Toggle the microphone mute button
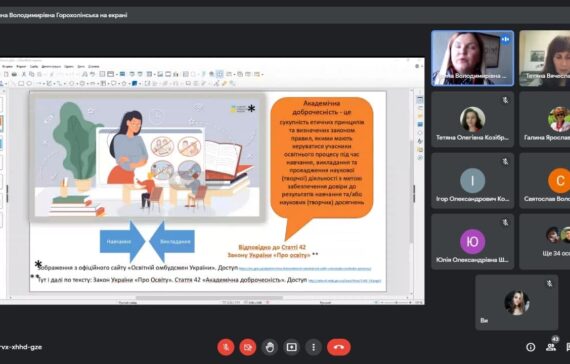 pos(226,347)
